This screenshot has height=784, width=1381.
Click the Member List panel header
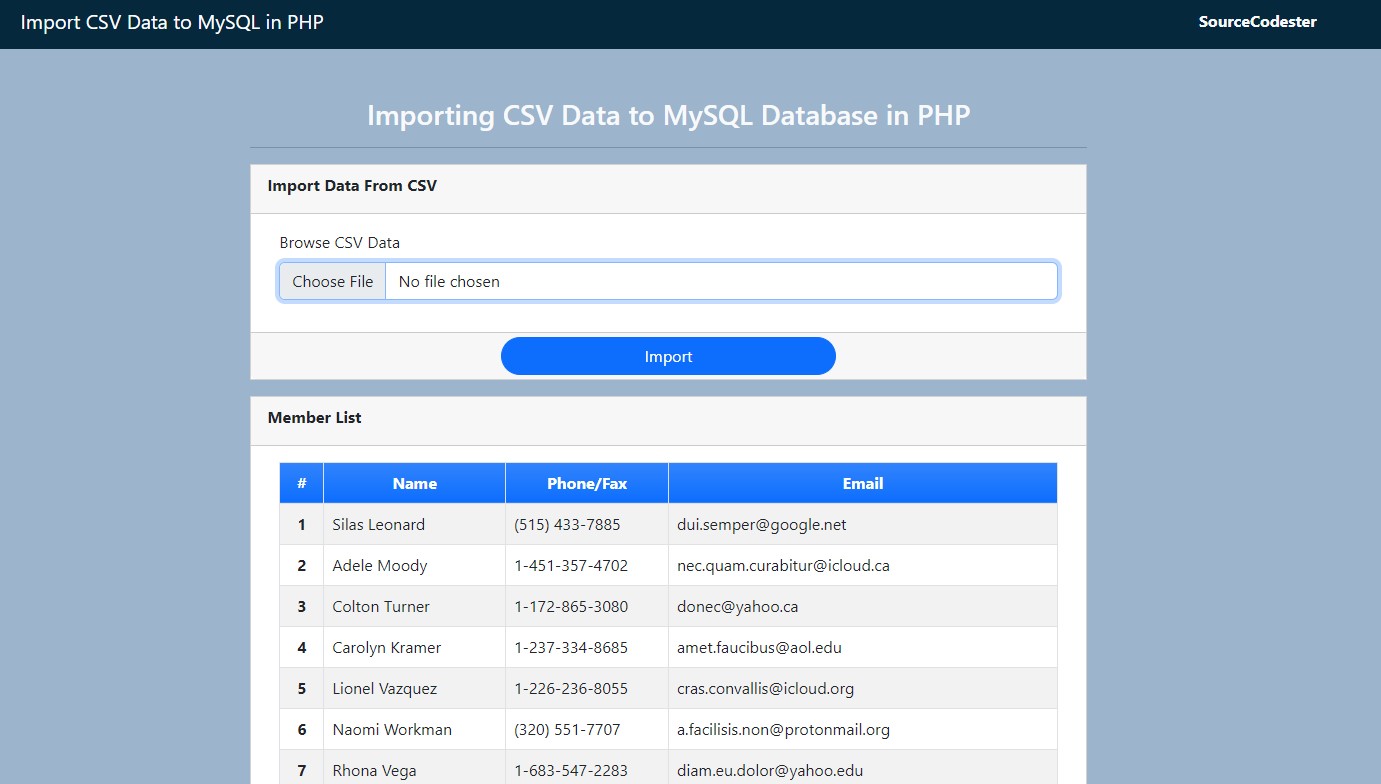[x=314, y=417]
